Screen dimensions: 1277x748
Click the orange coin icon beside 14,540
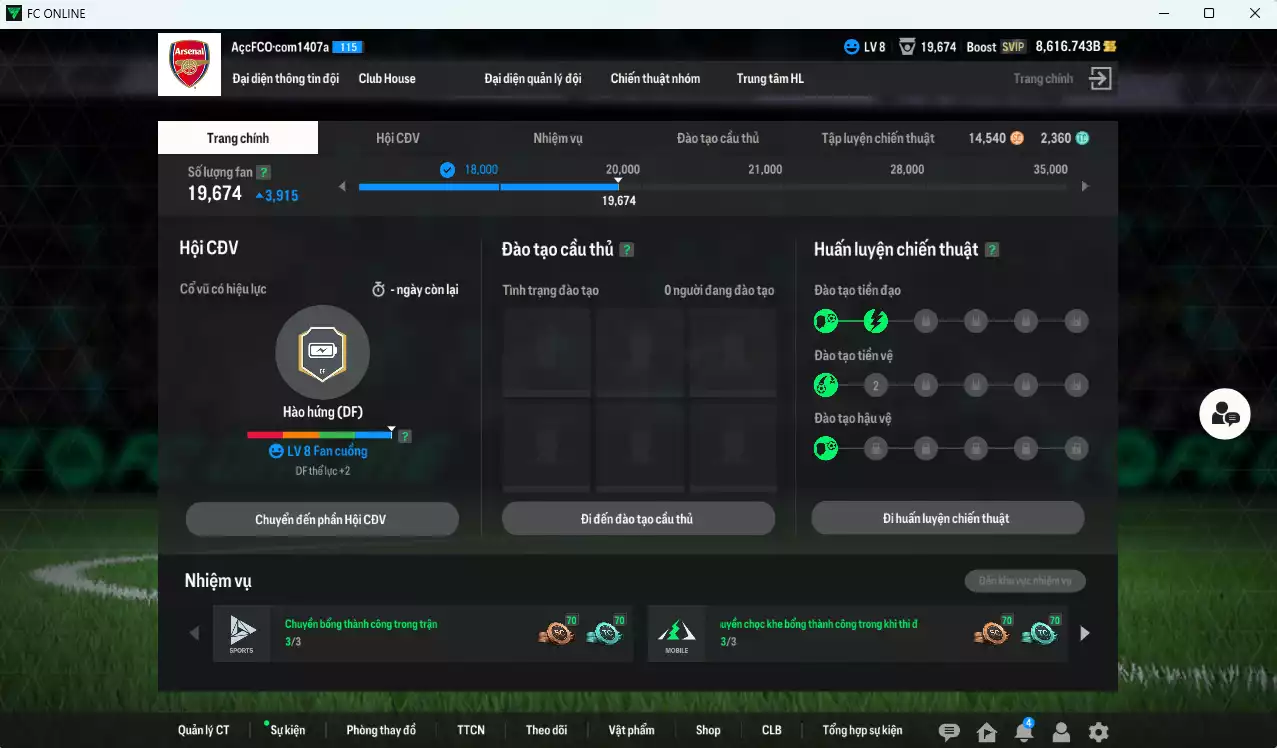[x=1017, y=138]
